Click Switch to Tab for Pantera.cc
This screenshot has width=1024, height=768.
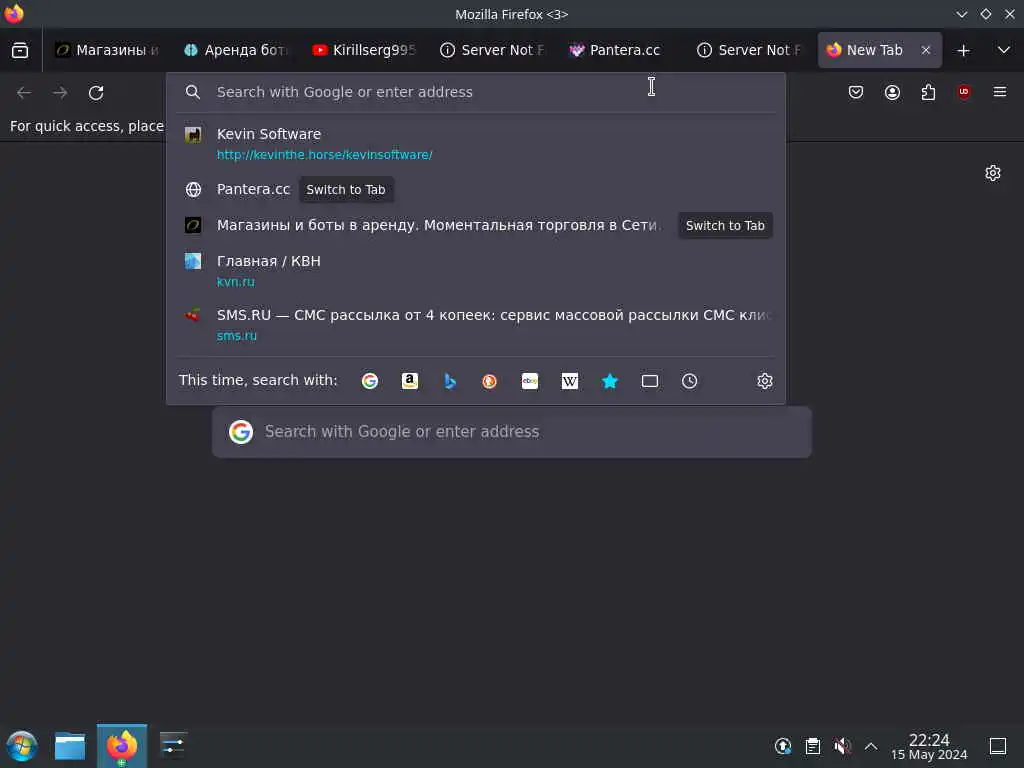pos(345,189)
